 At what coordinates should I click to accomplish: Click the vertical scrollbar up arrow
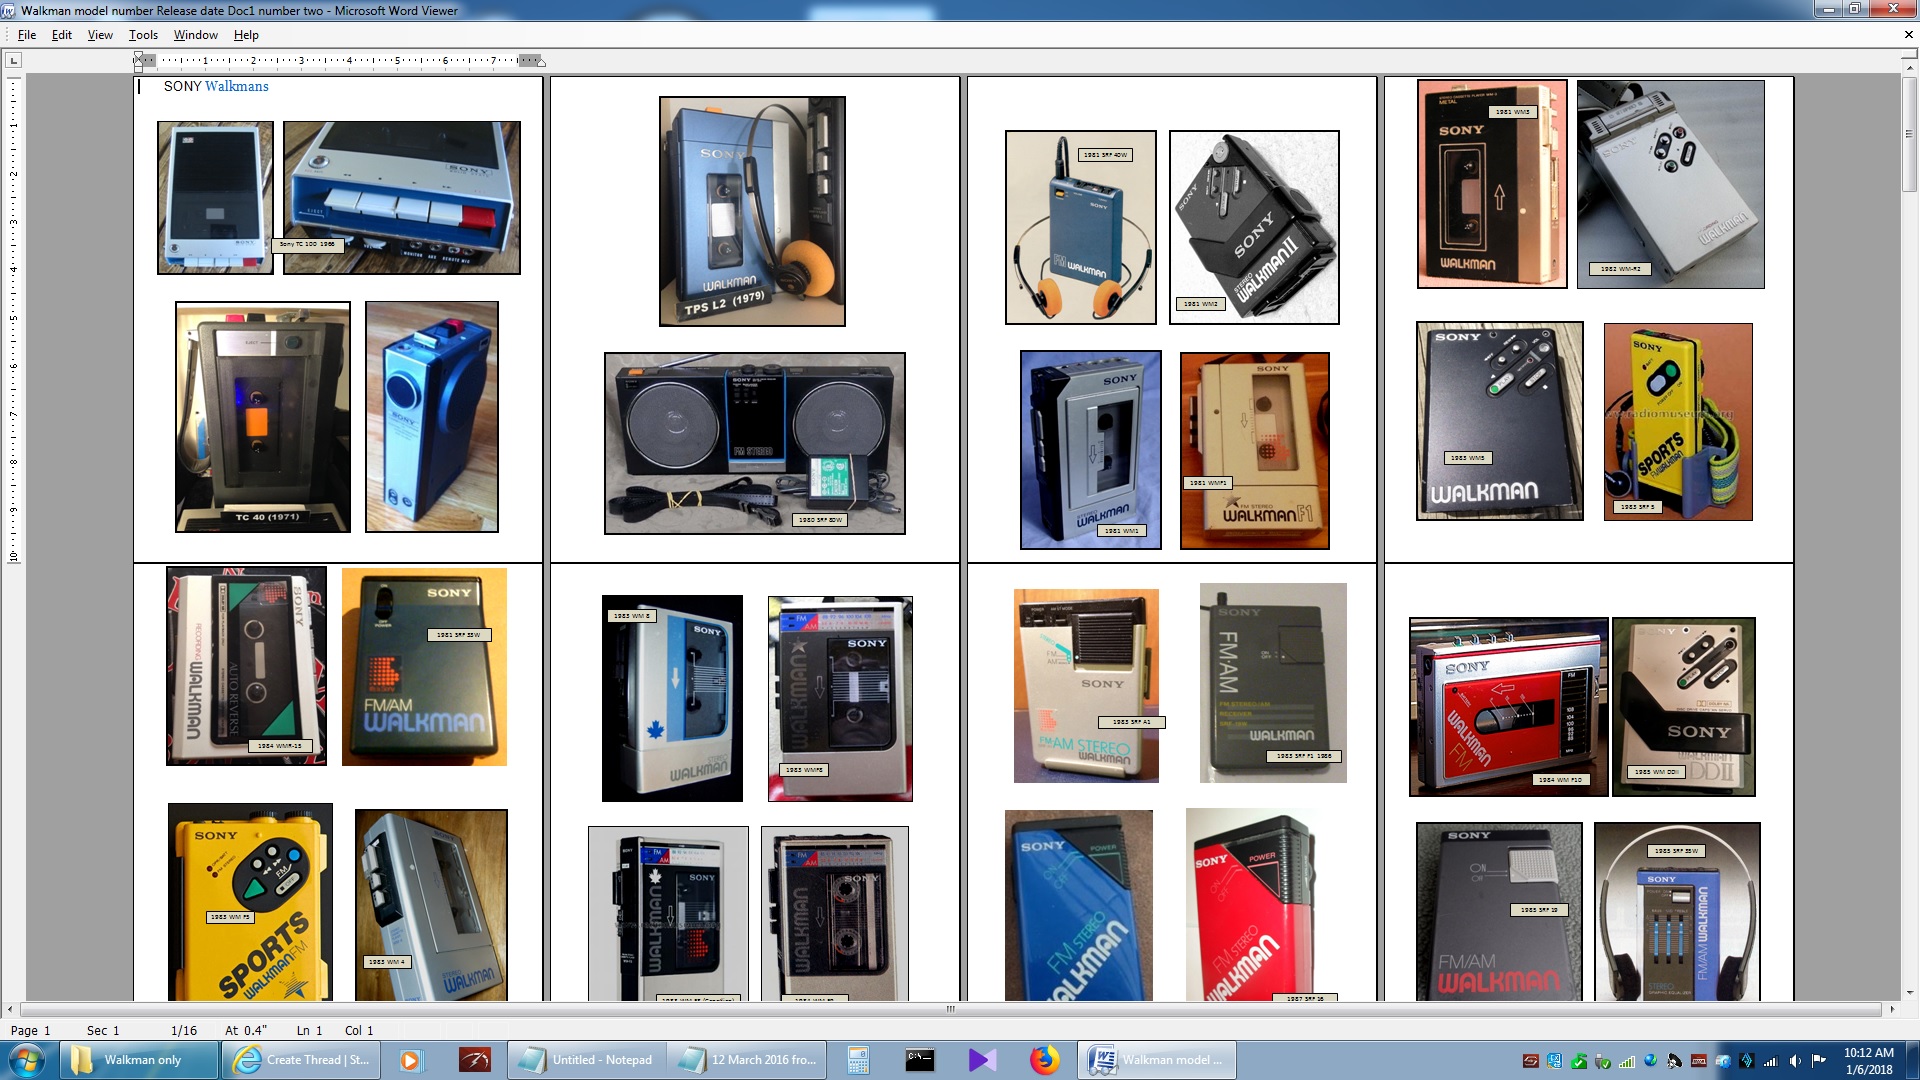(x=1910, y=68)
